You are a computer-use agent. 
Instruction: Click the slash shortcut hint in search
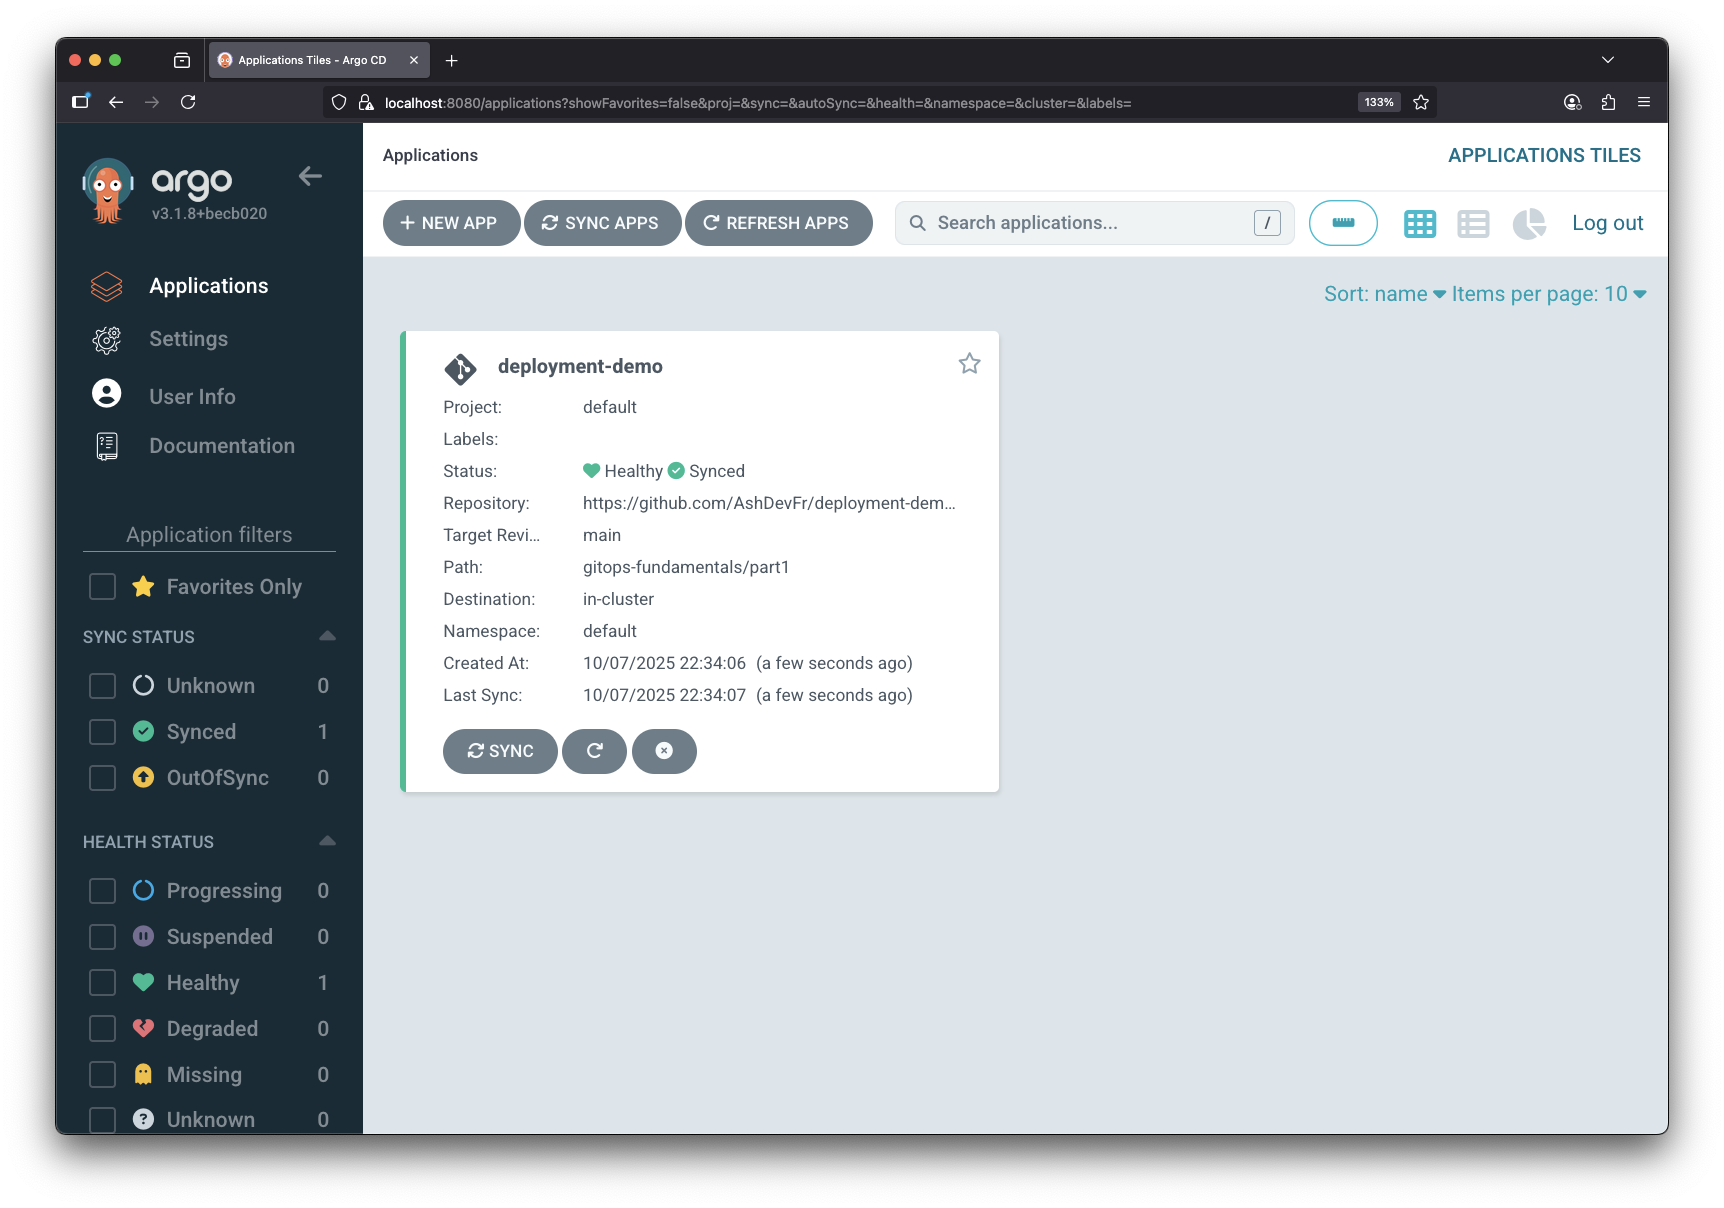(x=1267, y=223)
